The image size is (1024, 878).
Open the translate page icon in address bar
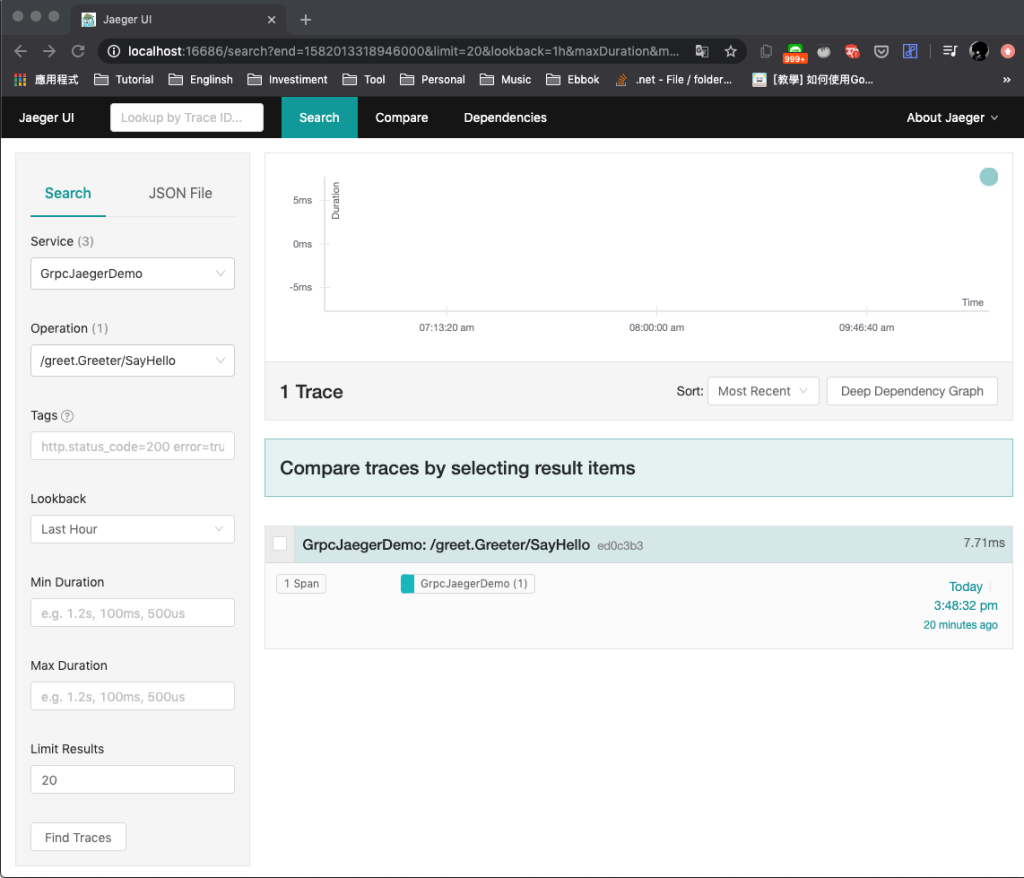[x=702, y=51]
